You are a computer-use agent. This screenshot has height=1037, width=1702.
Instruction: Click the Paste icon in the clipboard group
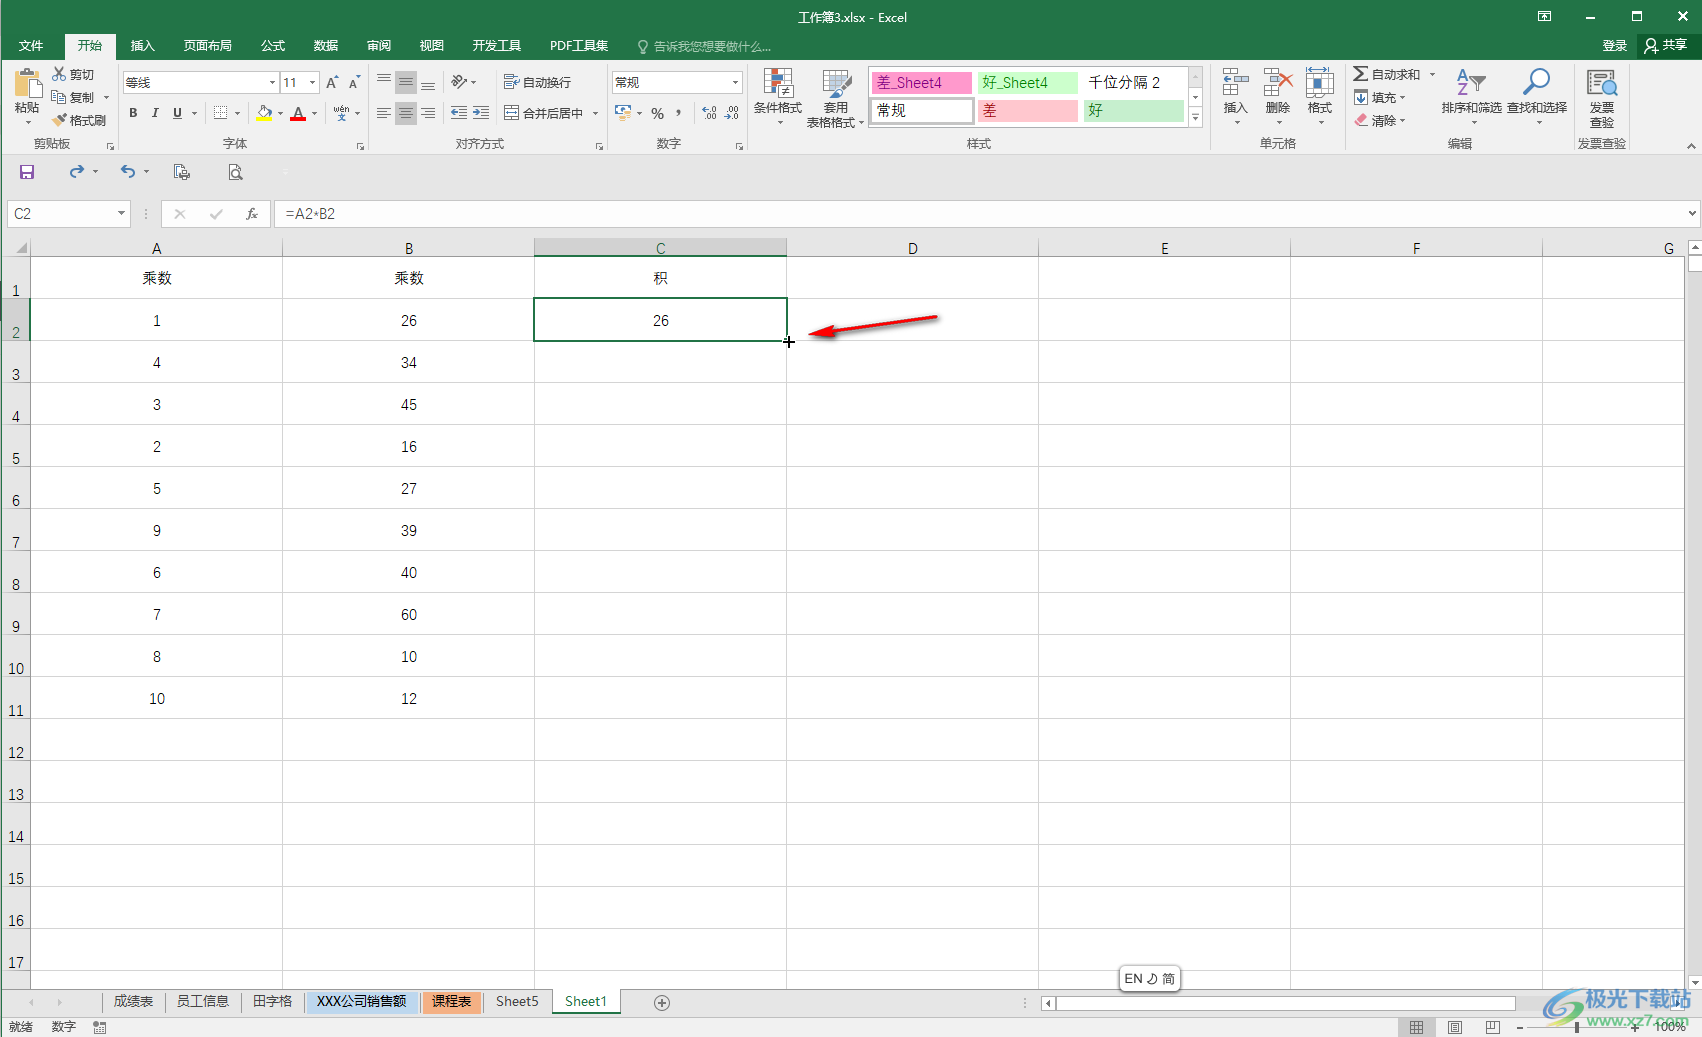coord(27,84)
